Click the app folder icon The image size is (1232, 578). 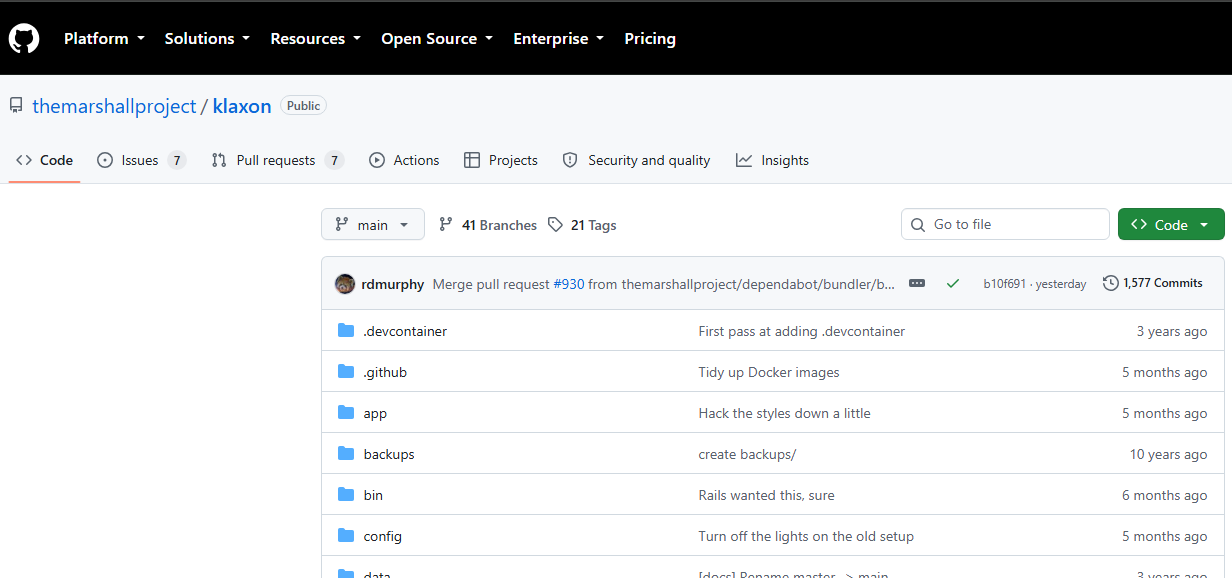click(346, 413)
